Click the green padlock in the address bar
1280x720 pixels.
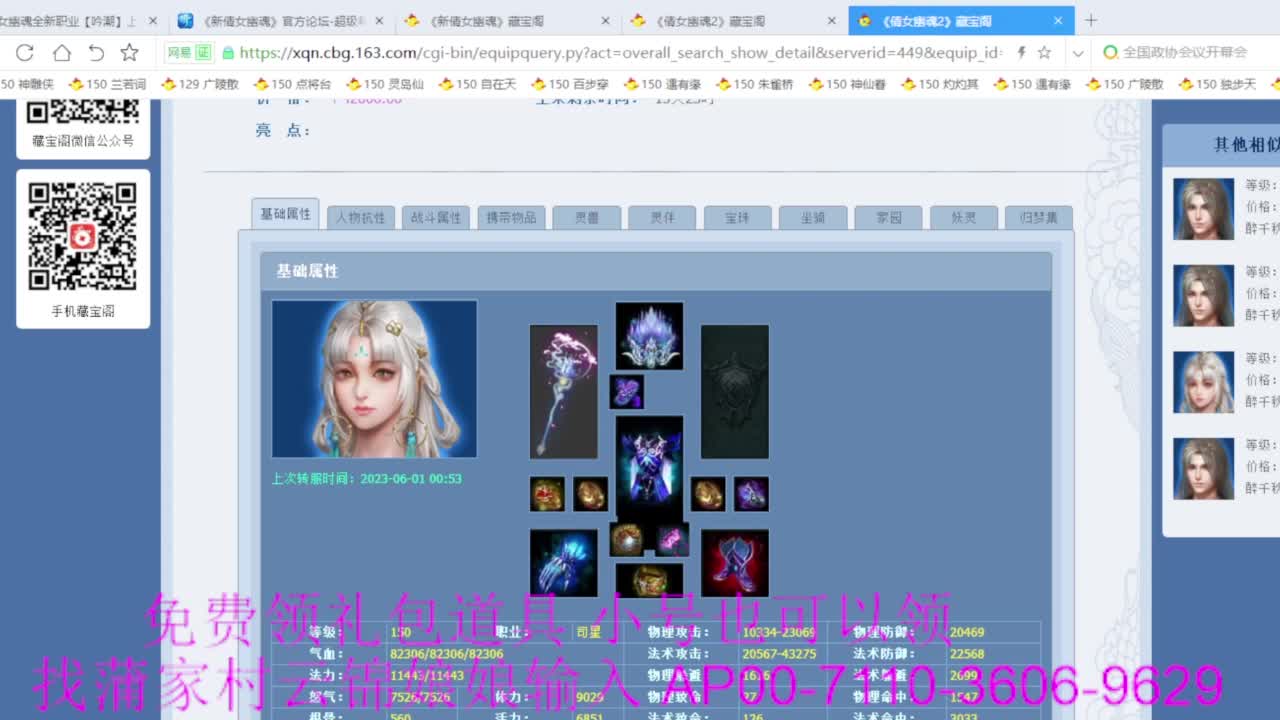tap(228, 53)
